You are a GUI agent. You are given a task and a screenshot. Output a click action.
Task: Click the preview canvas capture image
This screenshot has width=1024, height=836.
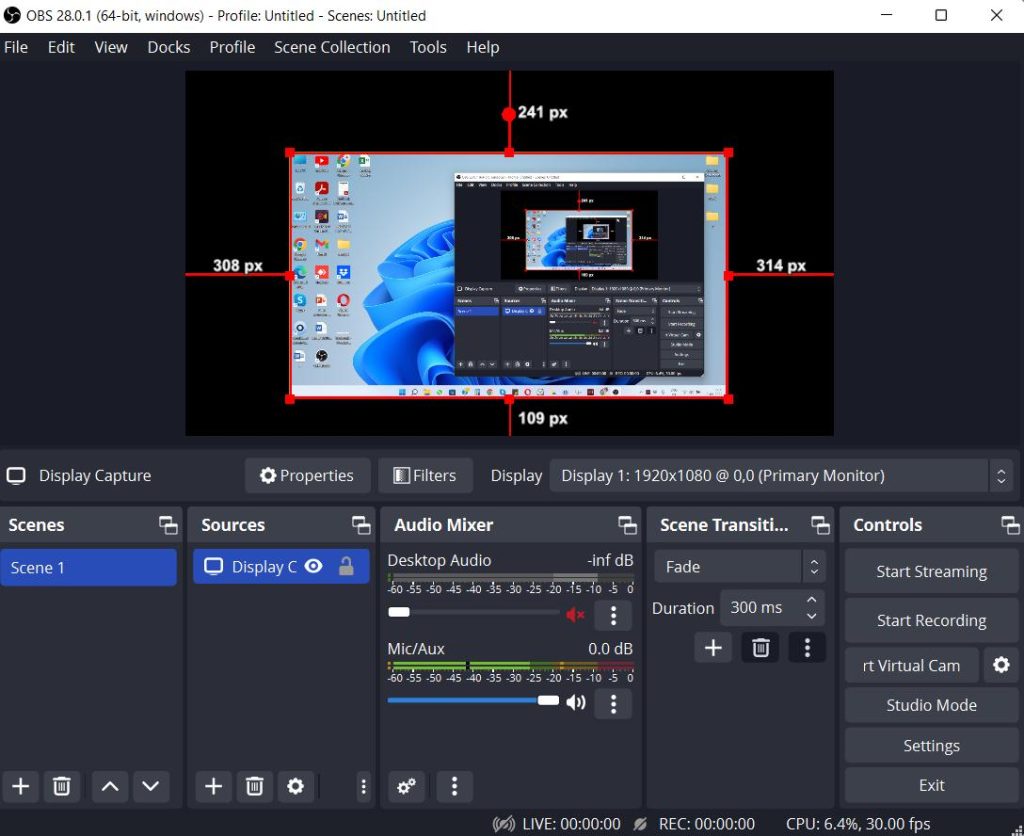coord(509,275)
